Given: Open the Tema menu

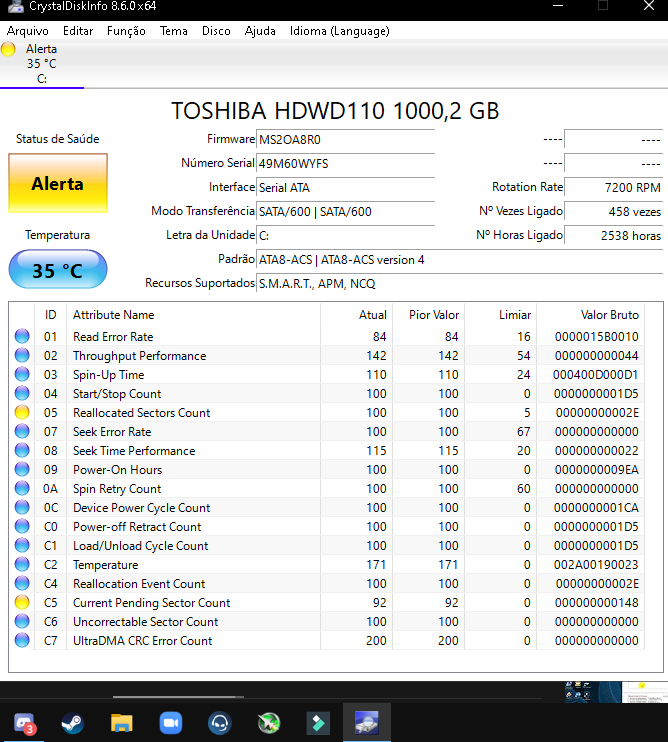Looking at the screenshot, I should point(174,31).
